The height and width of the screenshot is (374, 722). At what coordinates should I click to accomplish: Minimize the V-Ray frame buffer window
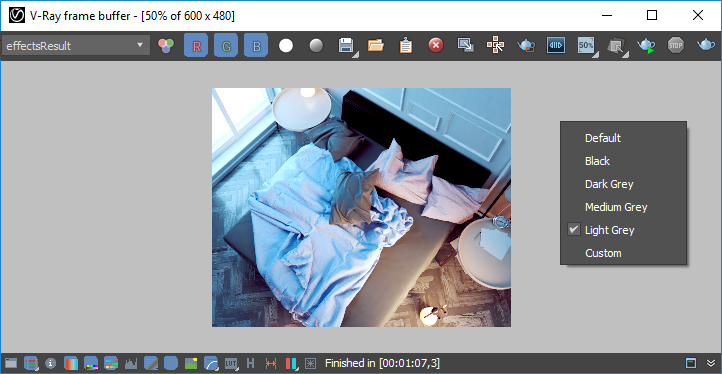[608, 15]
